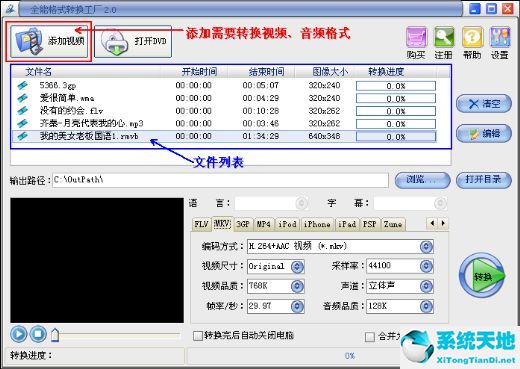Click the preview play button
Viewport: 520px width, 369px height.
pos(19,334)
